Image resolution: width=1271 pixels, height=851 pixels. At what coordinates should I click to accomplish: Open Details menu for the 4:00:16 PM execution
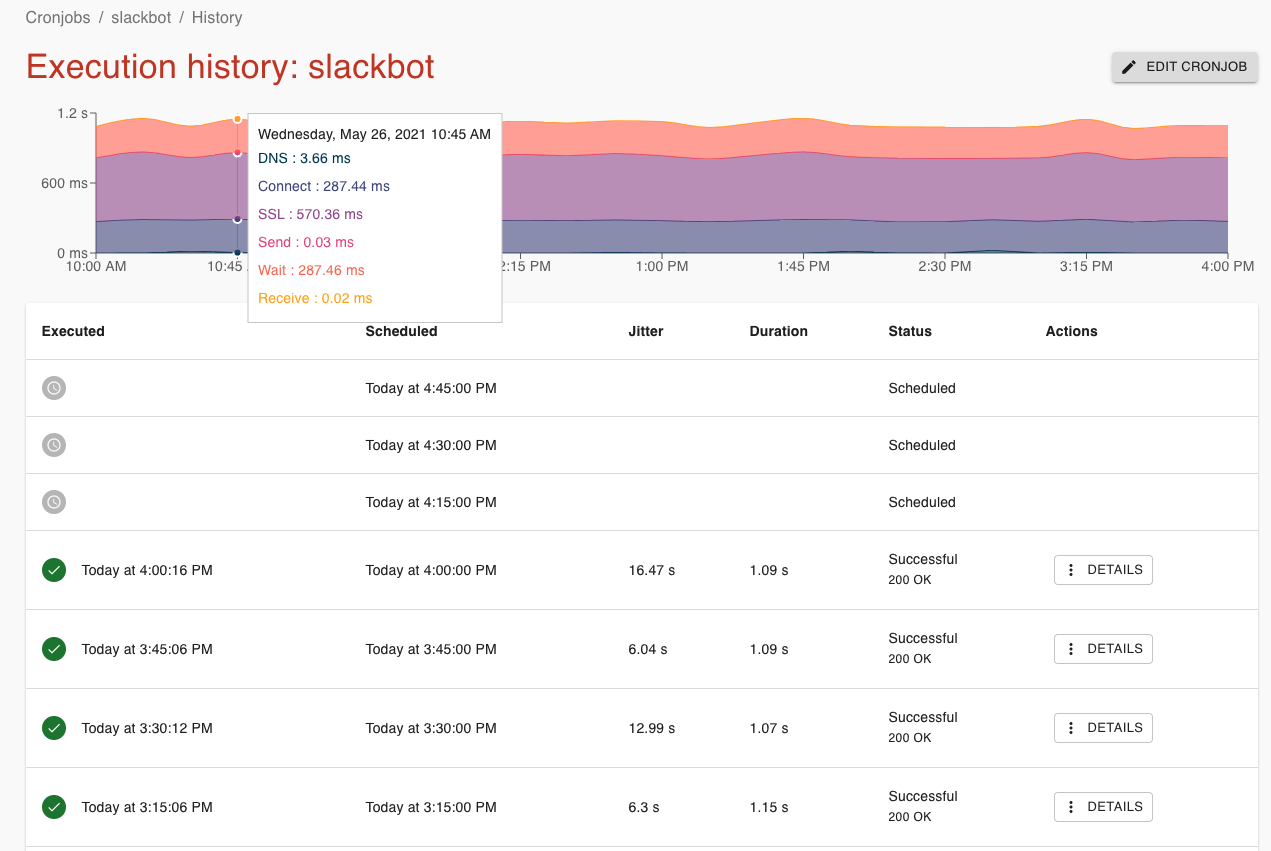(x=1103, y=570)
